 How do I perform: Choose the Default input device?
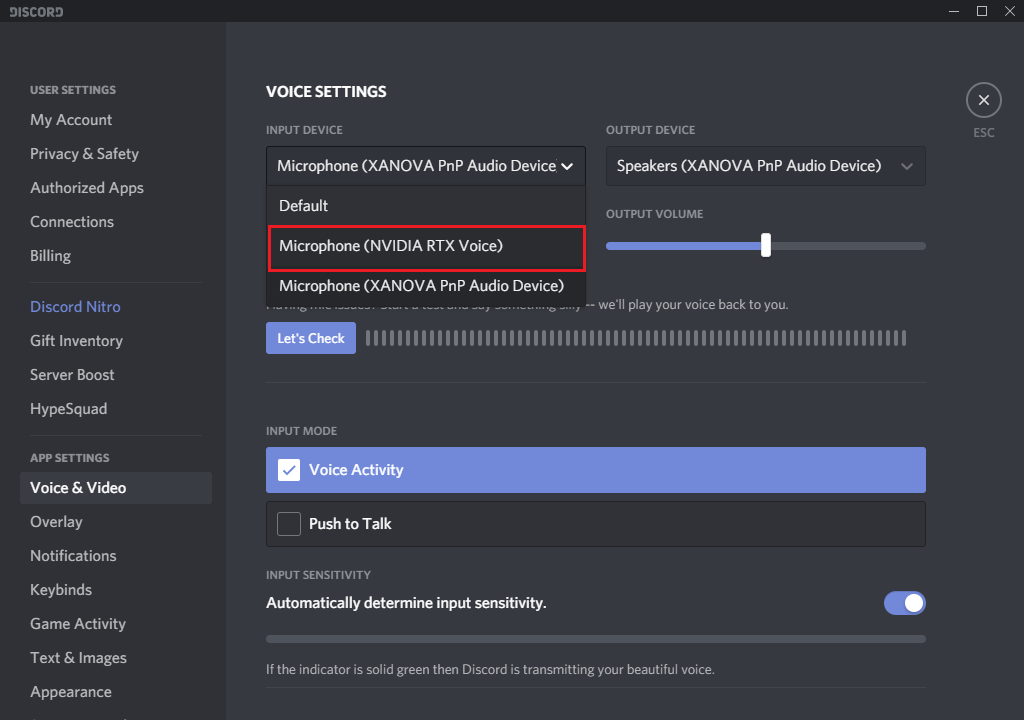tap(426, 206)
